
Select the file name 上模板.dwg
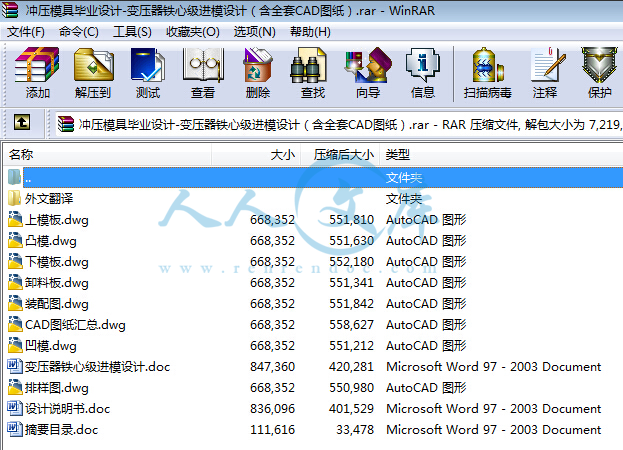(x=57, y=220)
